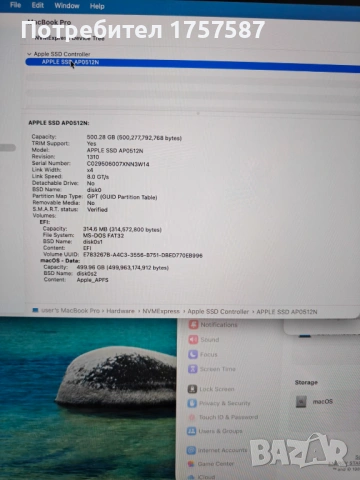Select the Apple SSD Controller row
Screen dimensions: 360x480
tap(62, 54)
